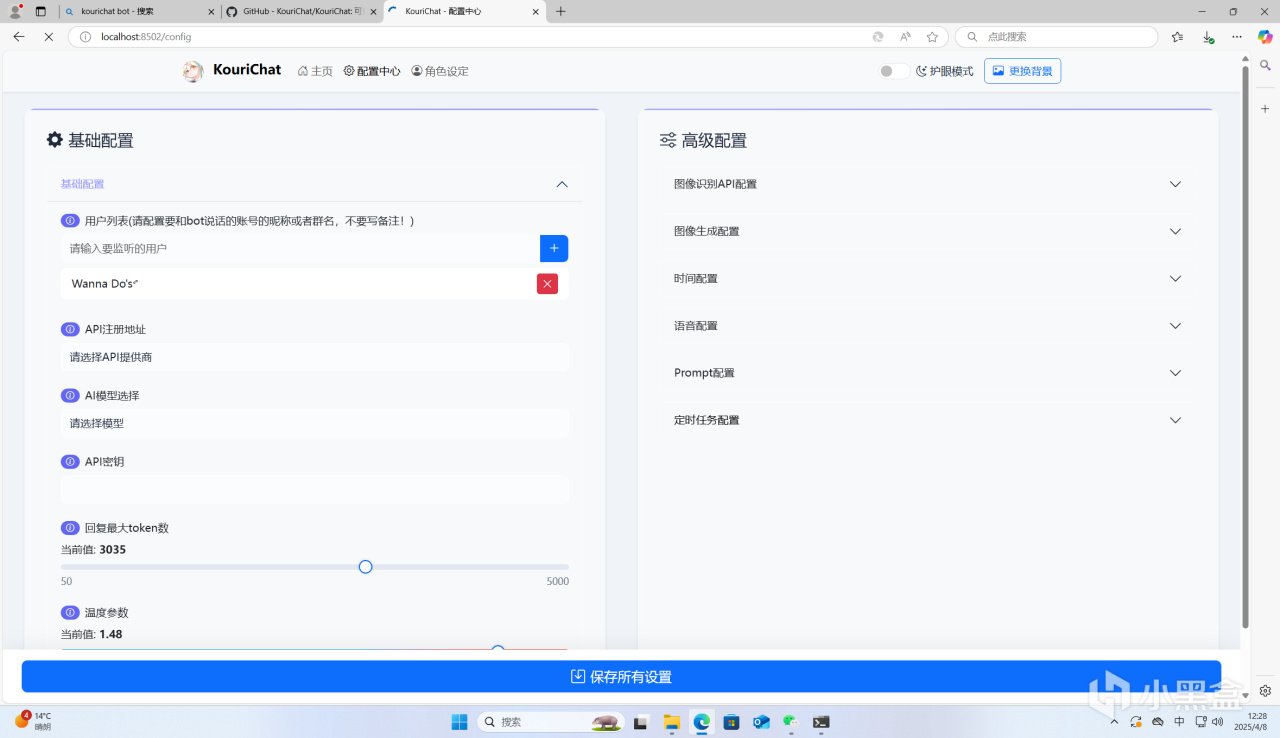Image resolution: width=1280 pixels, height=738 pixels.
Task: Click the Windows taskbar search box
Action: (551, 722)
